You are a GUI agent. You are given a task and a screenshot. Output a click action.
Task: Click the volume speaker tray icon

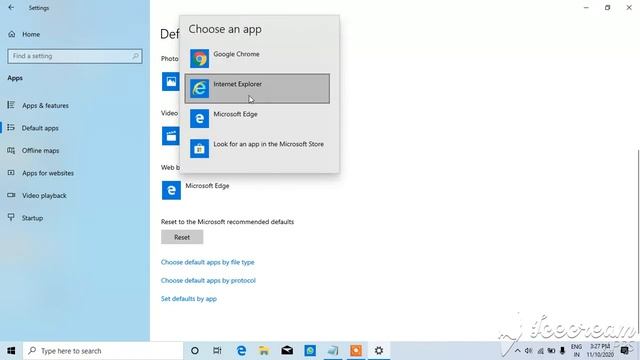[x=528, y=351]
